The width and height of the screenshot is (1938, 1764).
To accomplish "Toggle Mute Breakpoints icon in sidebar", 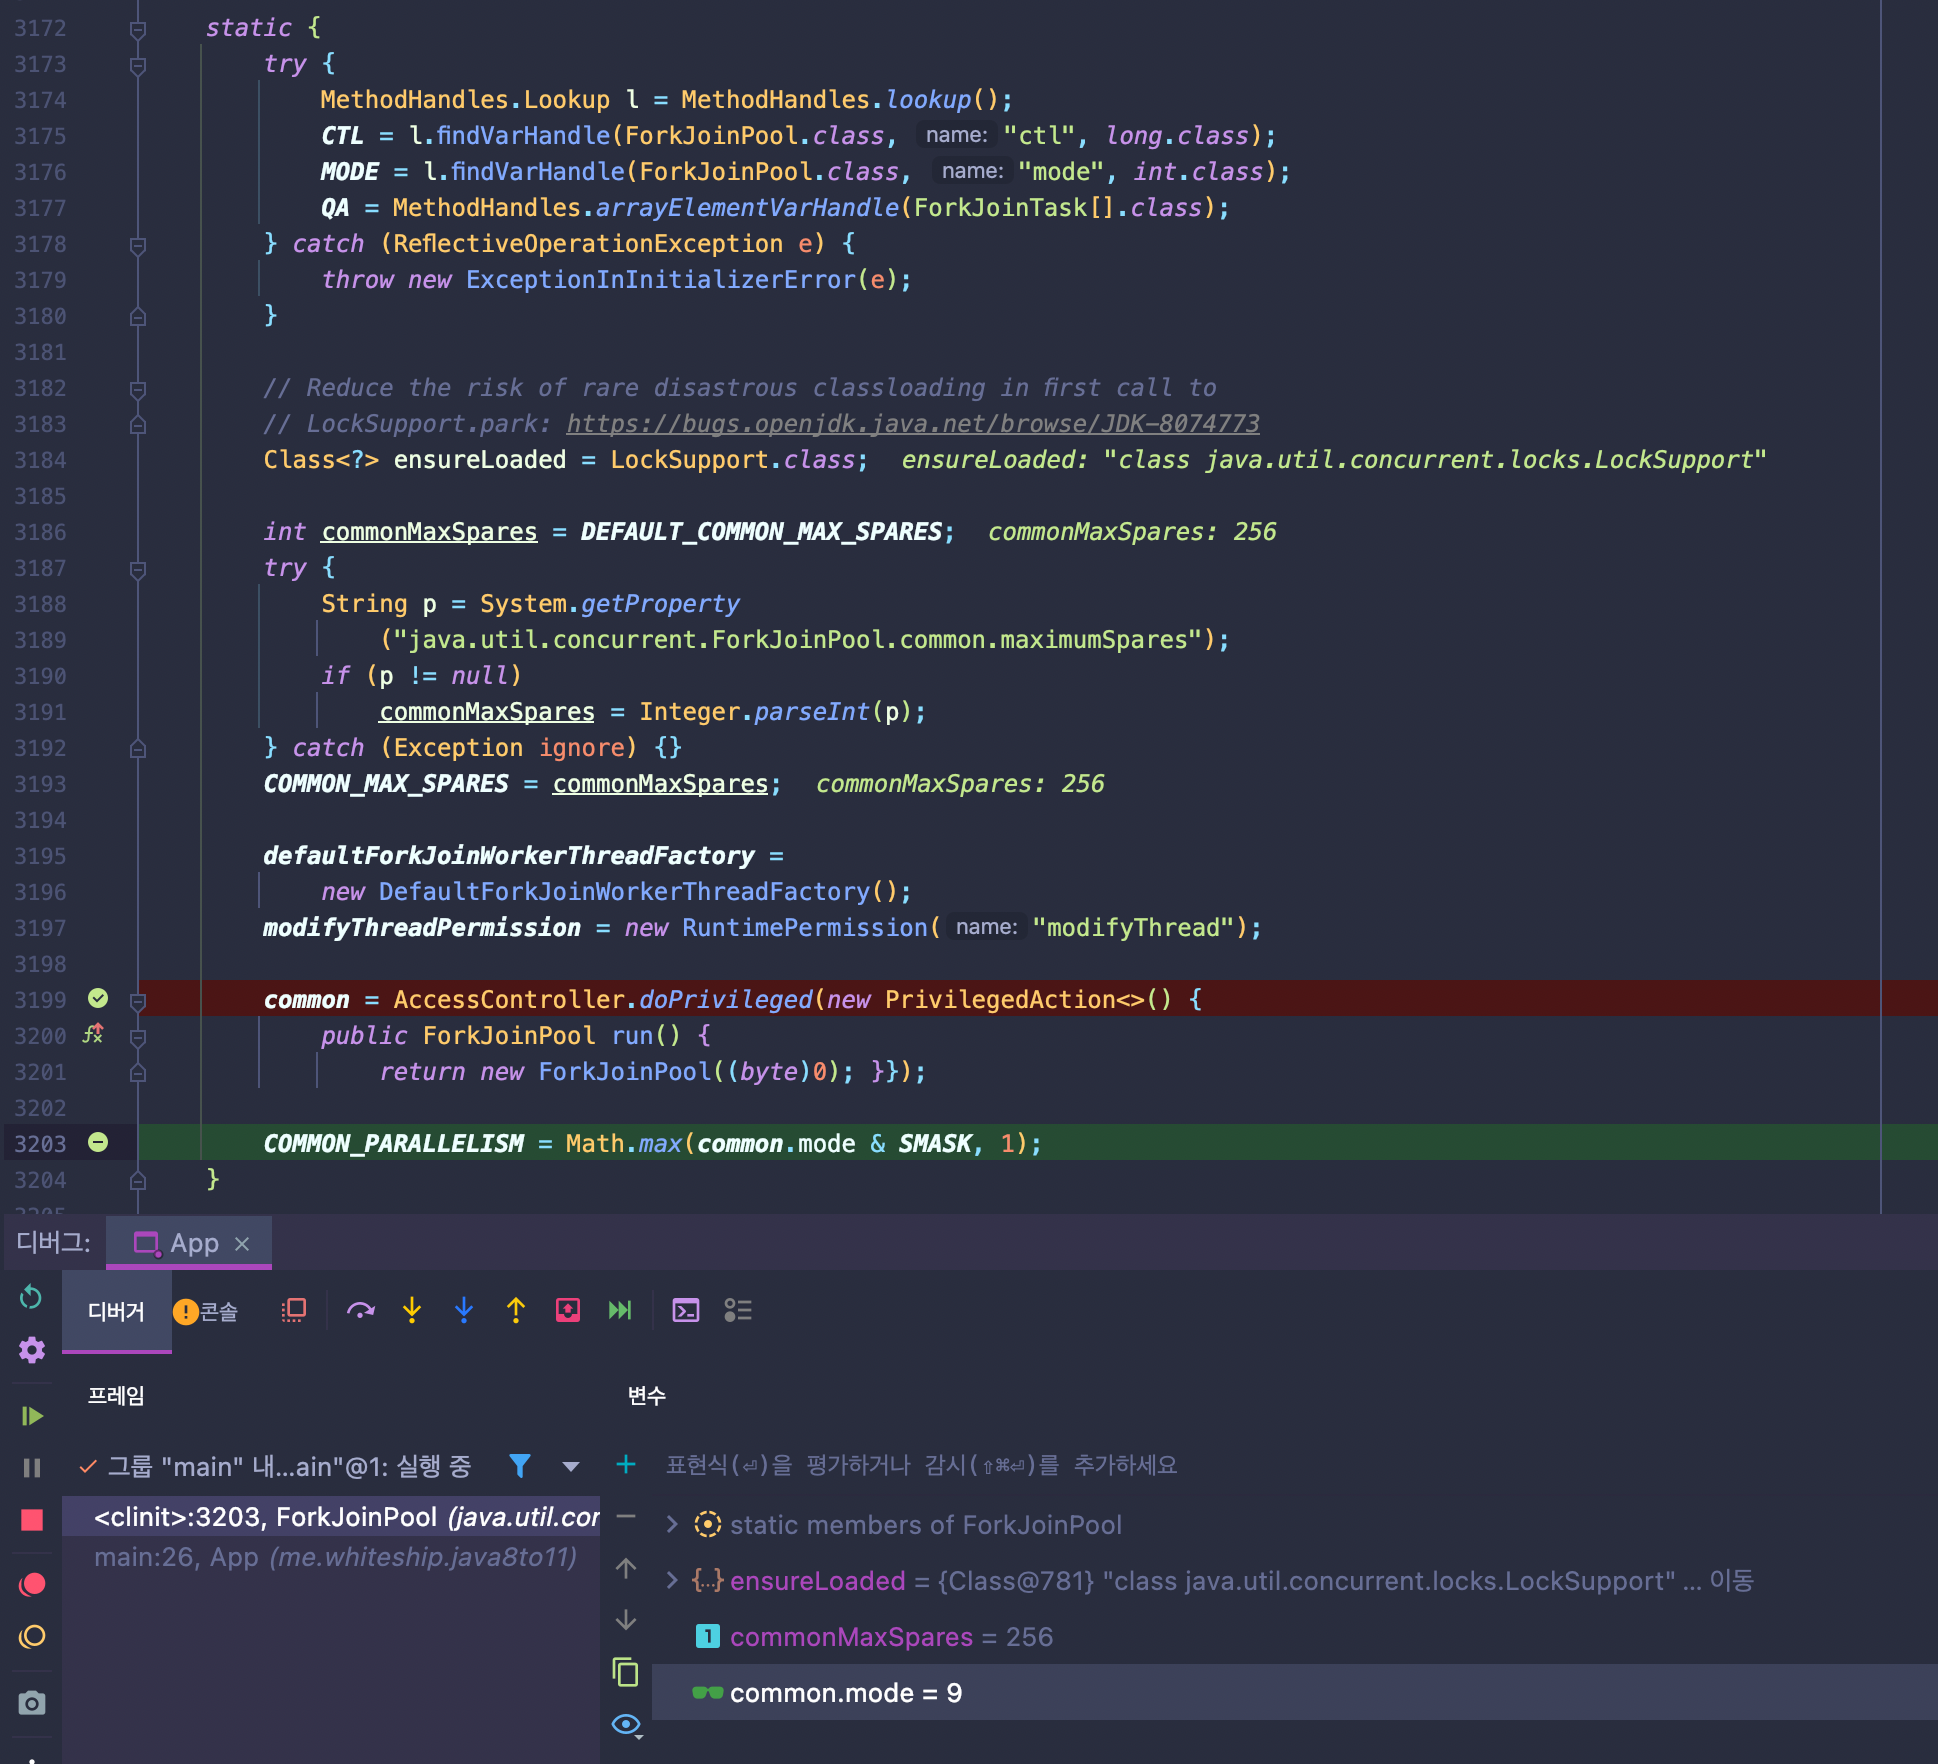I will 31,1636.
